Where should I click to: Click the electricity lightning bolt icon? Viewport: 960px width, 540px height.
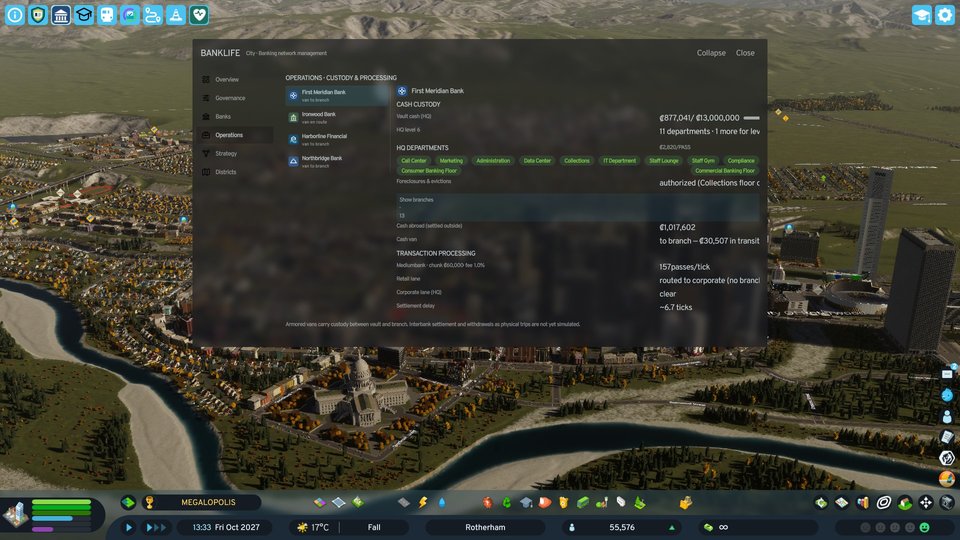pyautogui.click(x=422, y=503)
